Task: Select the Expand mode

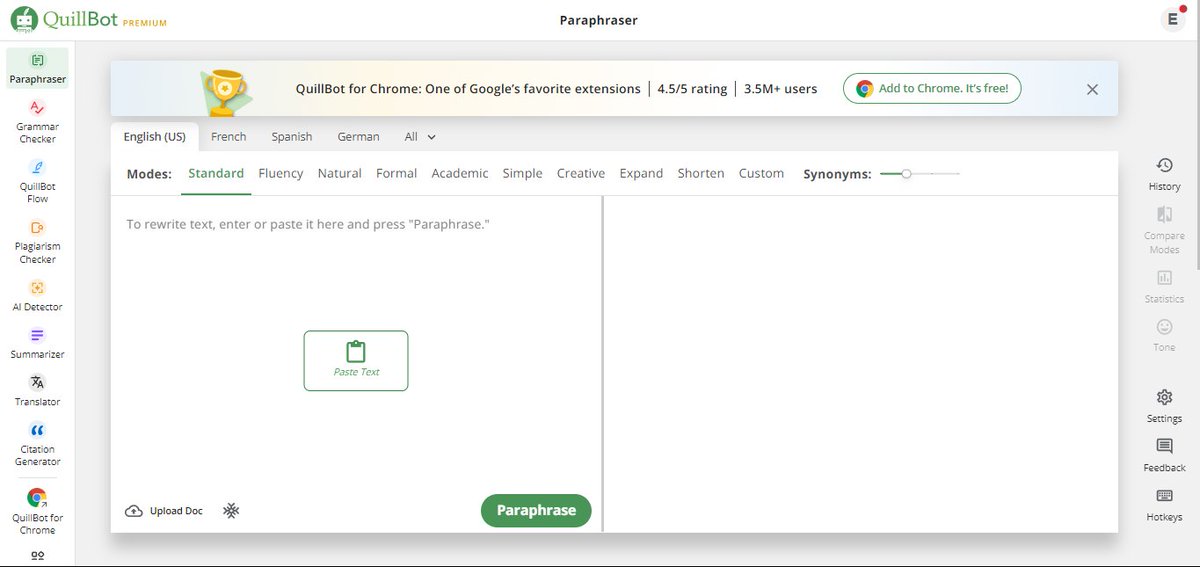Action: coord(641,173)
